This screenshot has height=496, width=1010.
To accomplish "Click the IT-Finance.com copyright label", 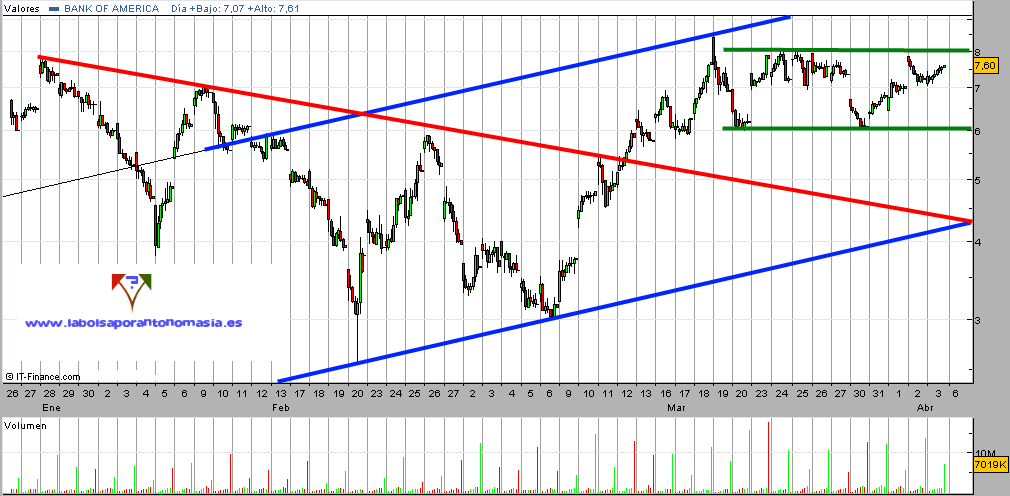I will pos(43,376).
